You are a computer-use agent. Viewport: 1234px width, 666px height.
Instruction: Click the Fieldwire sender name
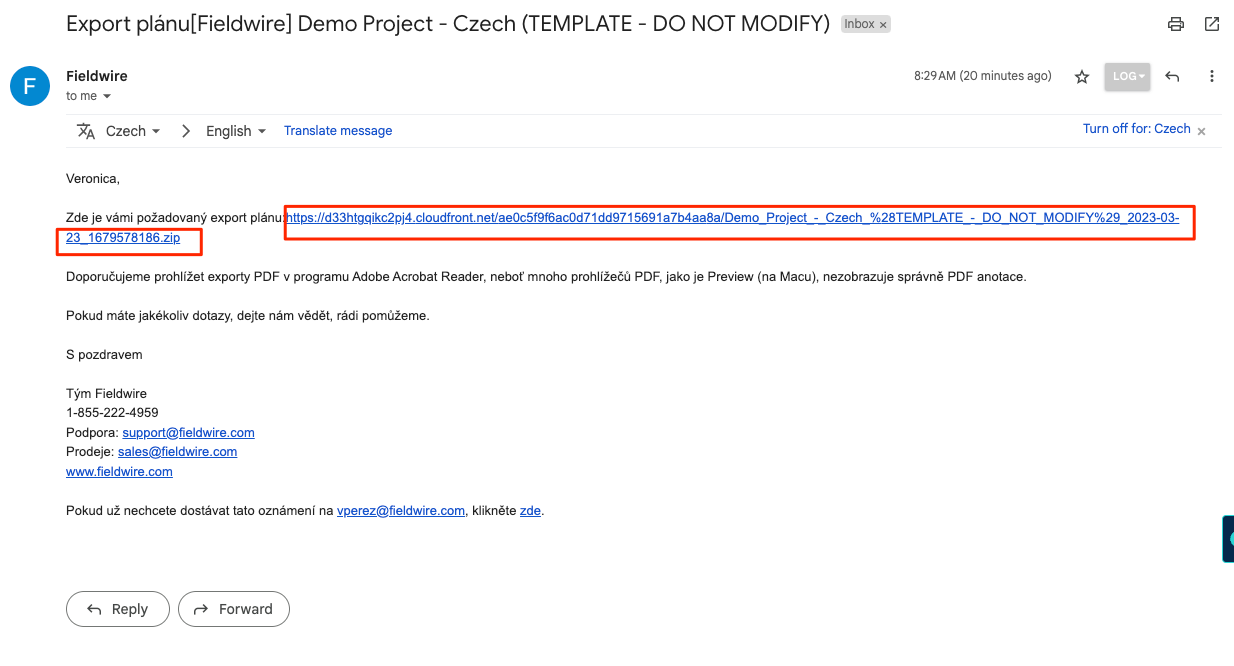(97, 76)
